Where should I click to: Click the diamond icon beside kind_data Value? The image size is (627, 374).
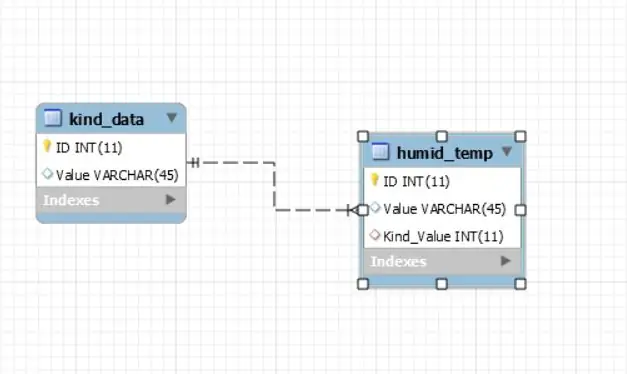[47, 174]
